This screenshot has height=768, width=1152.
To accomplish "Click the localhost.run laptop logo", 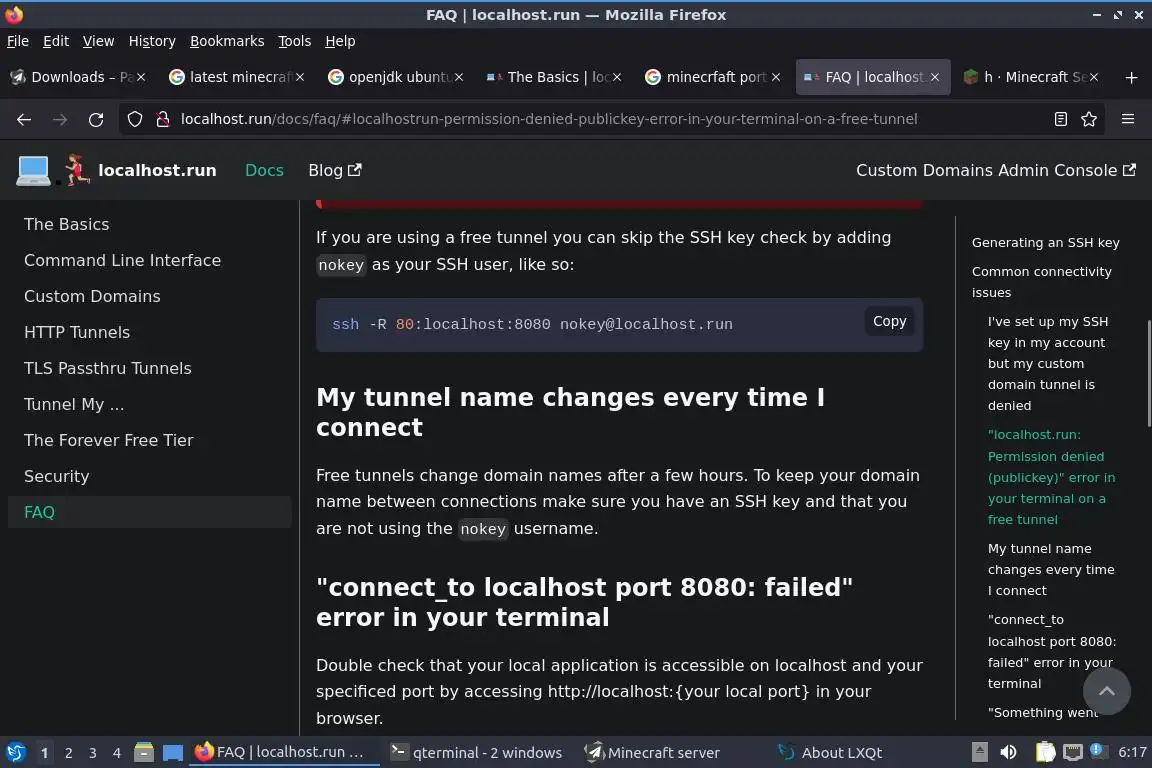I will 34,171.
